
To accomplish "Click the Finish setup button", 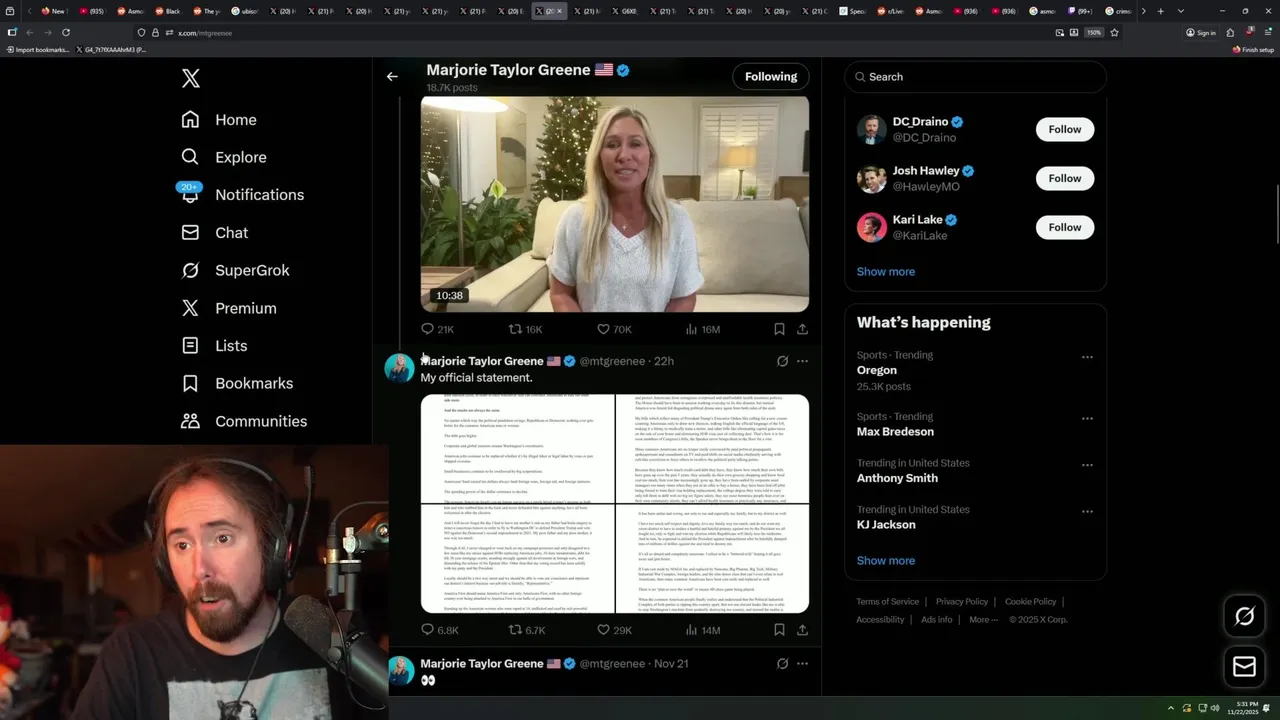I will click(x=1253, y=49).
